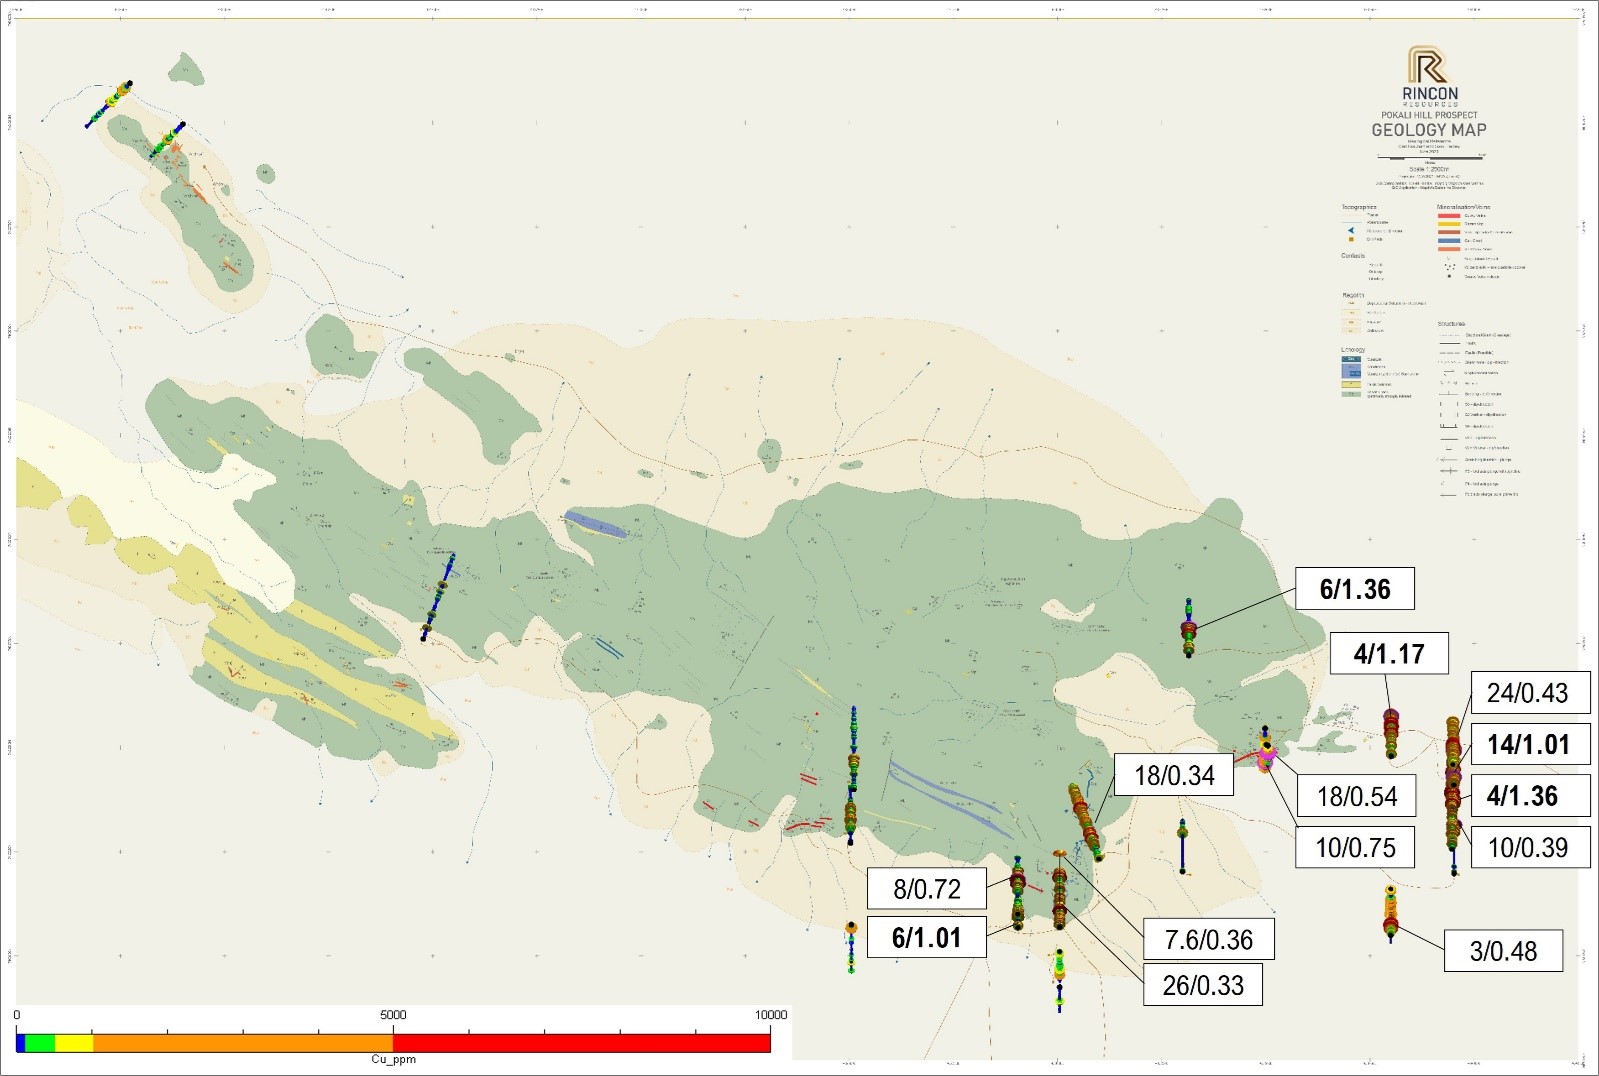Click the red Mineralisation/Veins legend swatch
1599x1076 pixels.
pos(1447,215)
